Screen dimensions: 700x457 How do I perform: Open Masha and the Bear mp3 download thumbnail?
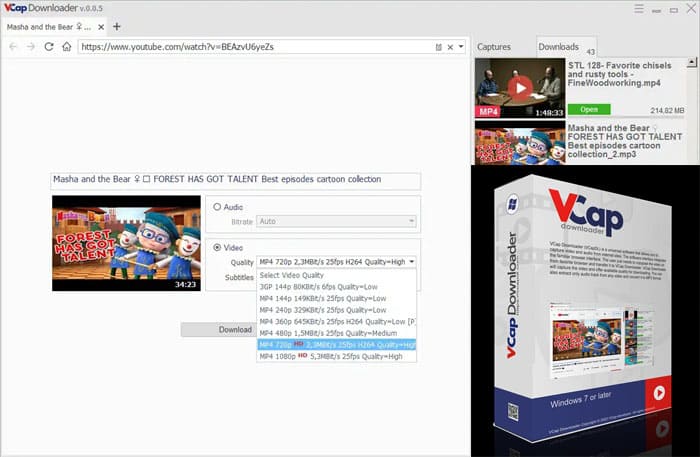tap(520, 143)
